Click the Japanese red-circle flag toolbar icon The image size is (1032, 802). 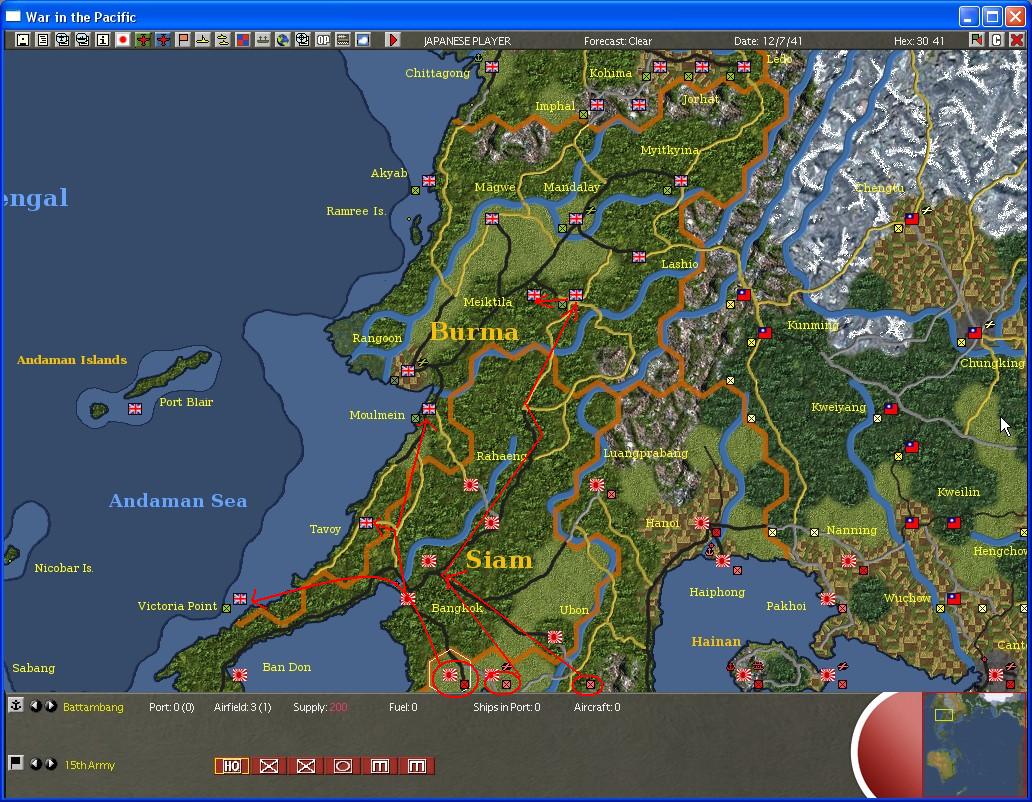click(x=122, y=40)
